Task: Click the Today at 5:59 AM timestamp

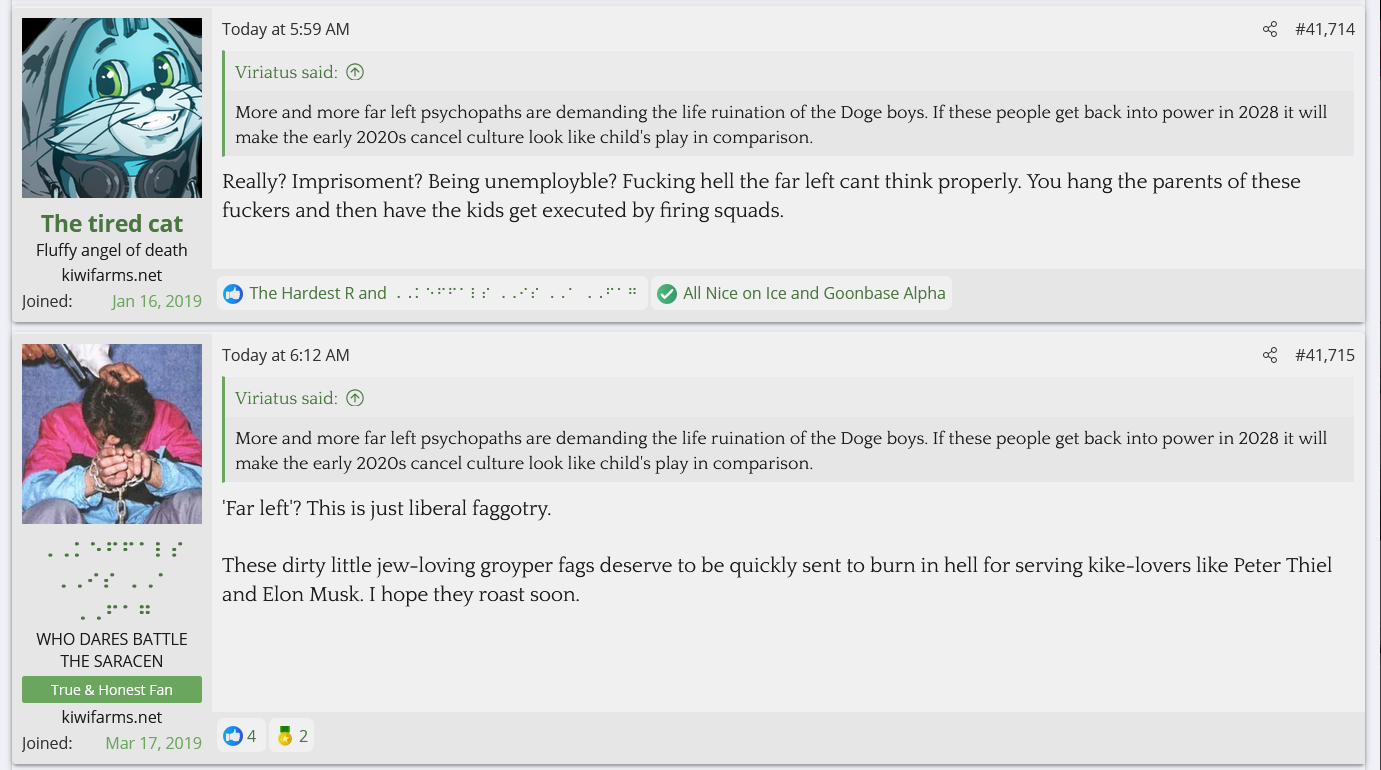Action: 286,30
